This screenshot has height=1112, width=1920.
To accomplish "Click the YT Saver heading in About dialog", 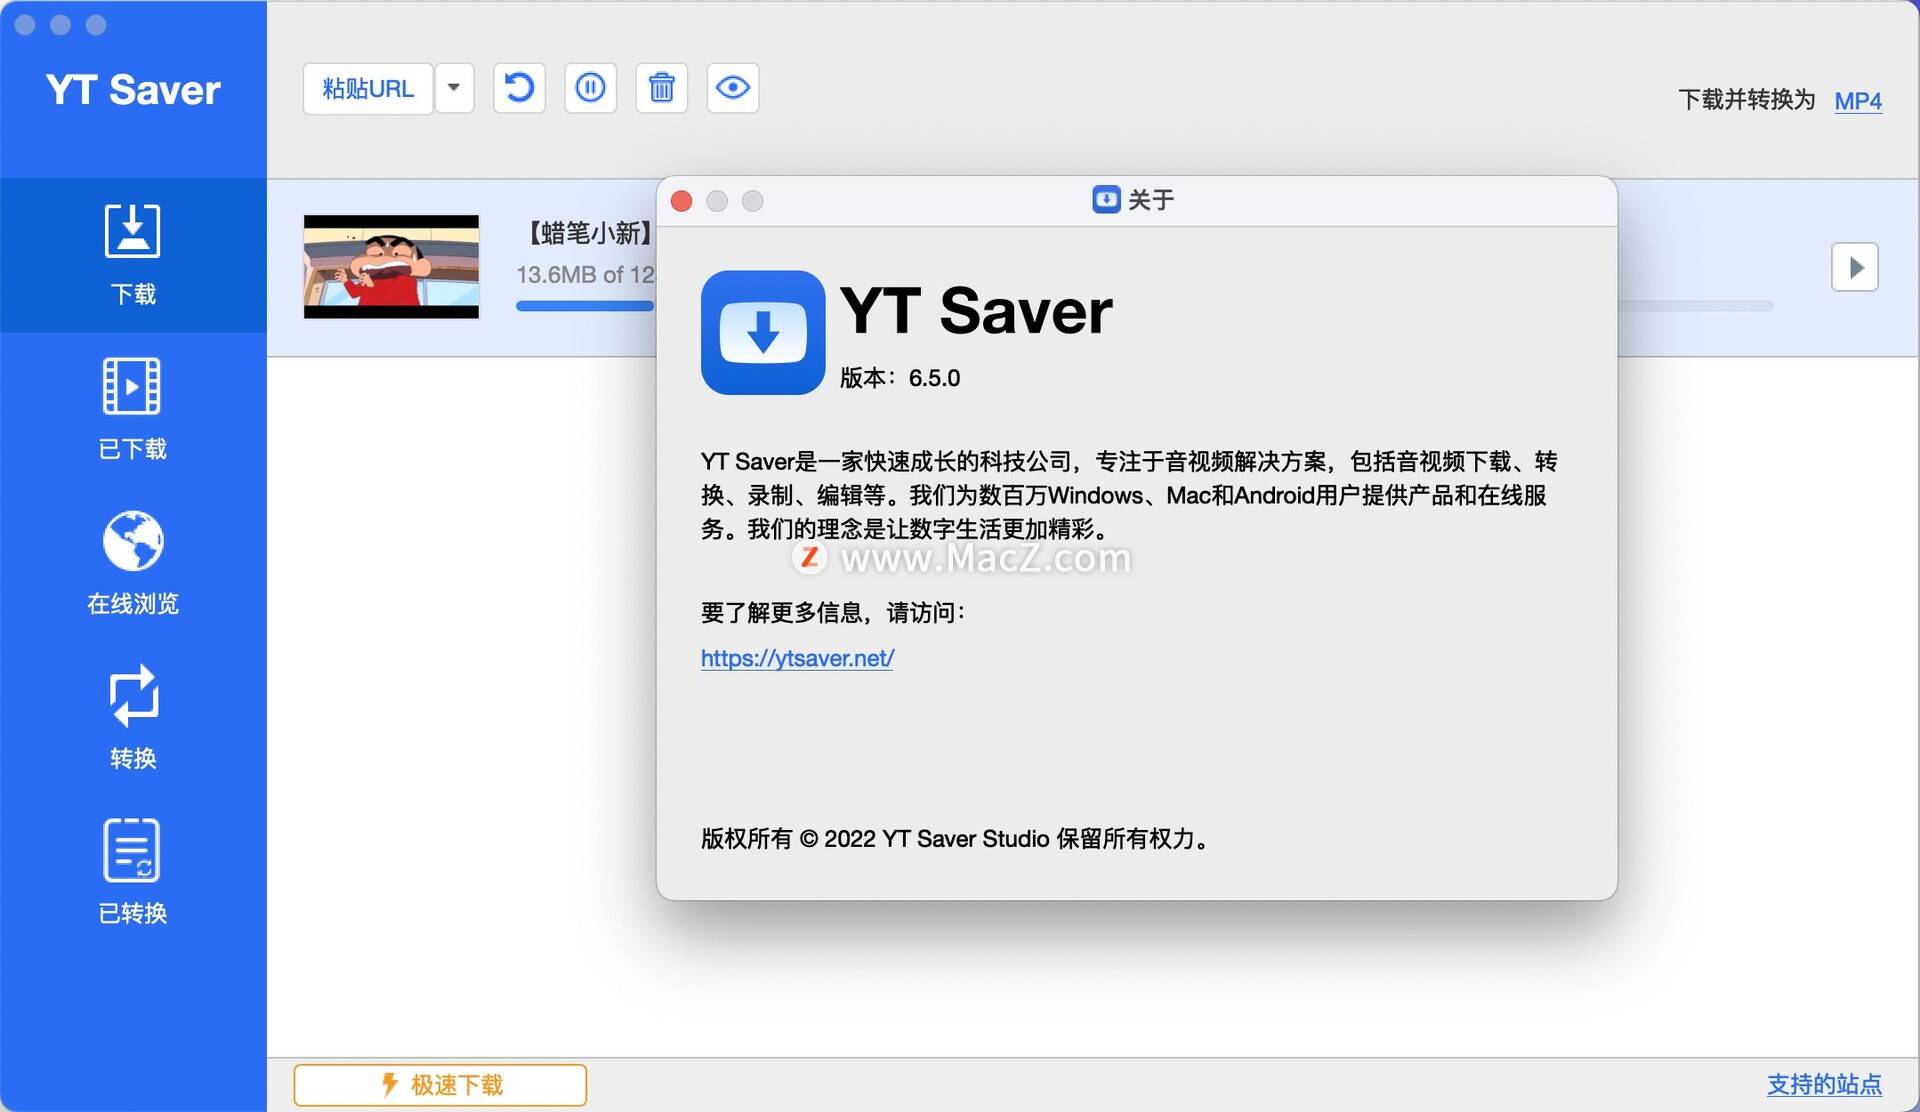I will point(976,310).
